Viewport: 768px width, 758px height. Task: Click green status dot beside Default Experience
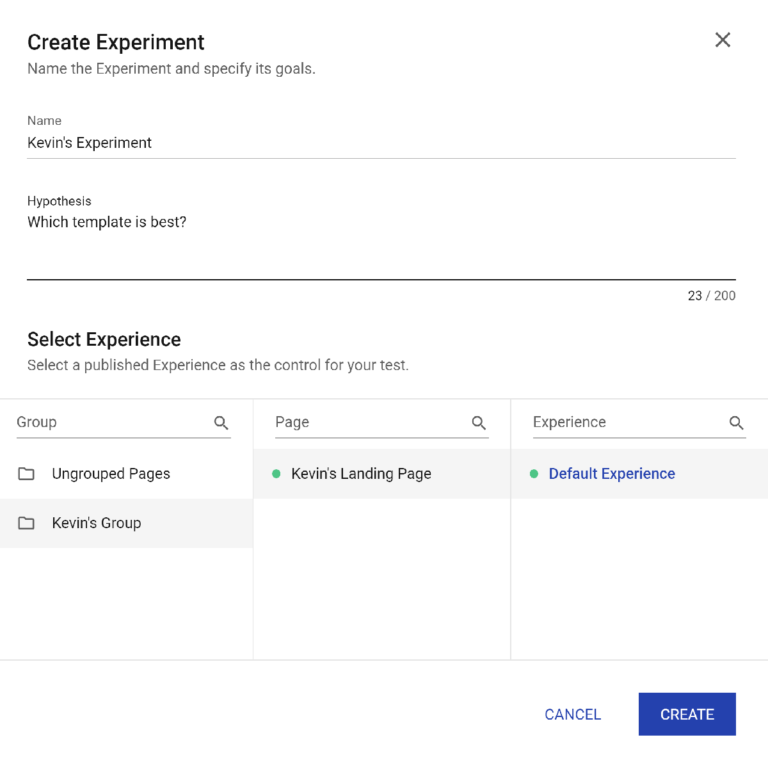pos(534,474)
